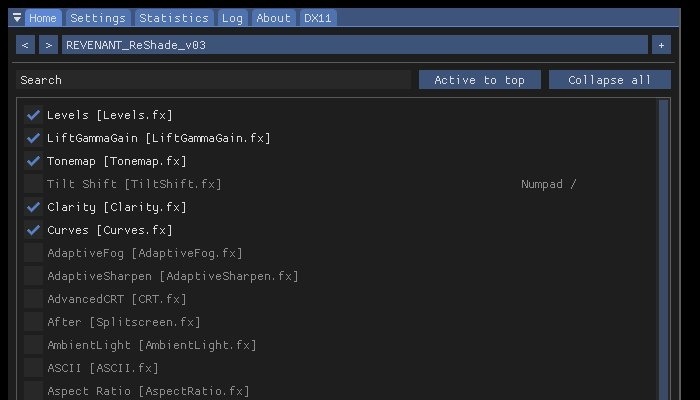Switch to the Statistics tab
Screen dimensions: 700x400
[174, 18]
